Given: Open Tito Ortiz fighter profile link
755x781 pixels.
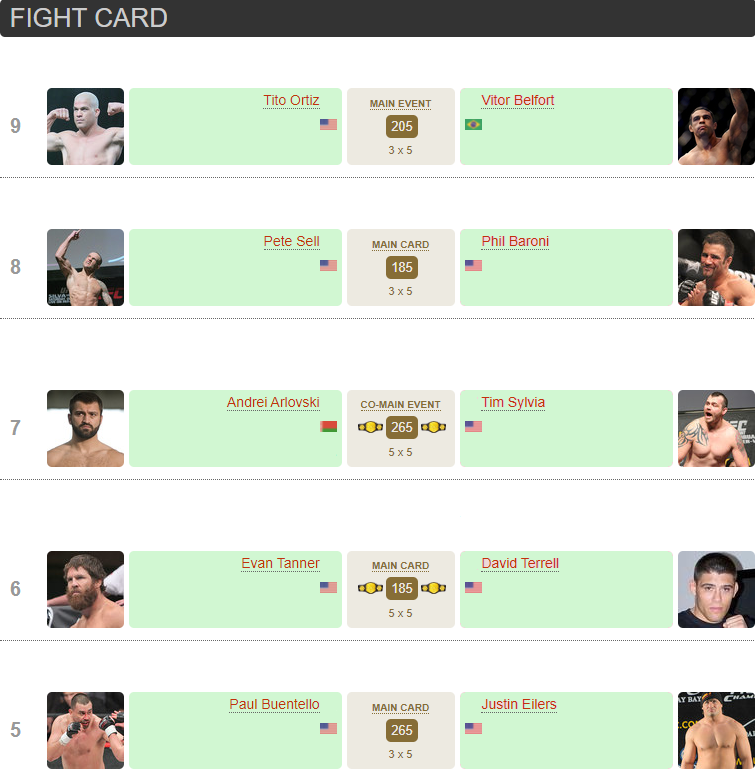Looking at the screenshot, I should pos(291,100).
